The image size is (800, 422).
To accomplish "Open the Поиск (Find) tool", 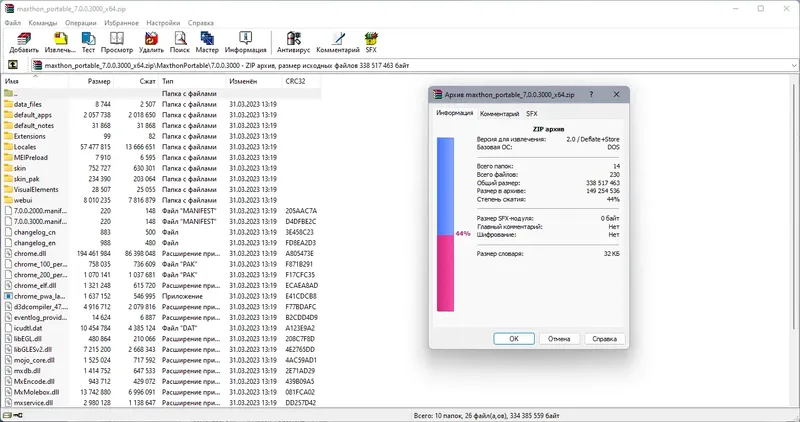I will pos(180,42).
